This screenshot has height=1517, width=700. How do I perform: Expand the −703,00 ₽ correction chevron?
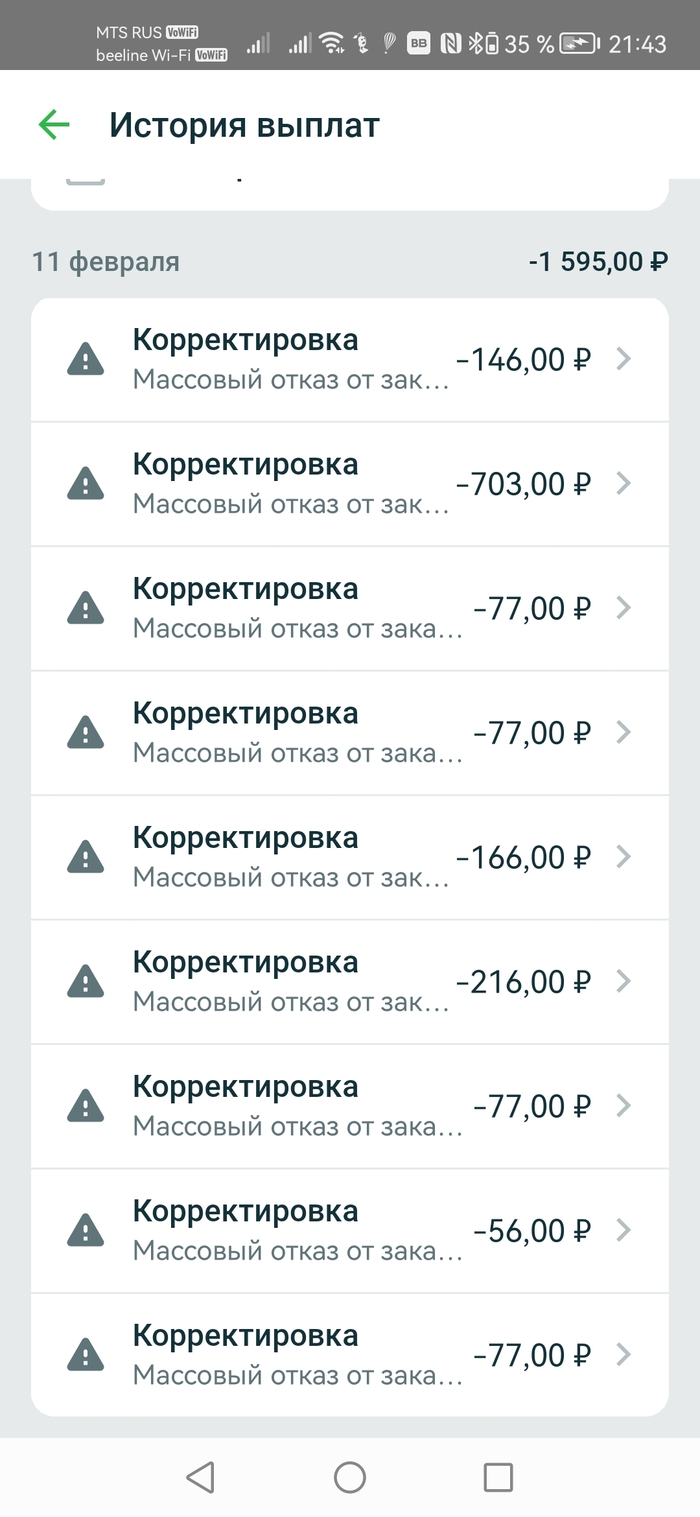pos(623,484)
